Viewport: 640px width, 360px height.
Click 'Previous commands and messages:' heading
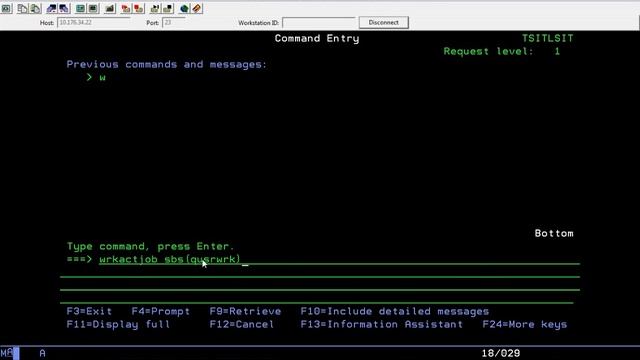click(167, 64)
